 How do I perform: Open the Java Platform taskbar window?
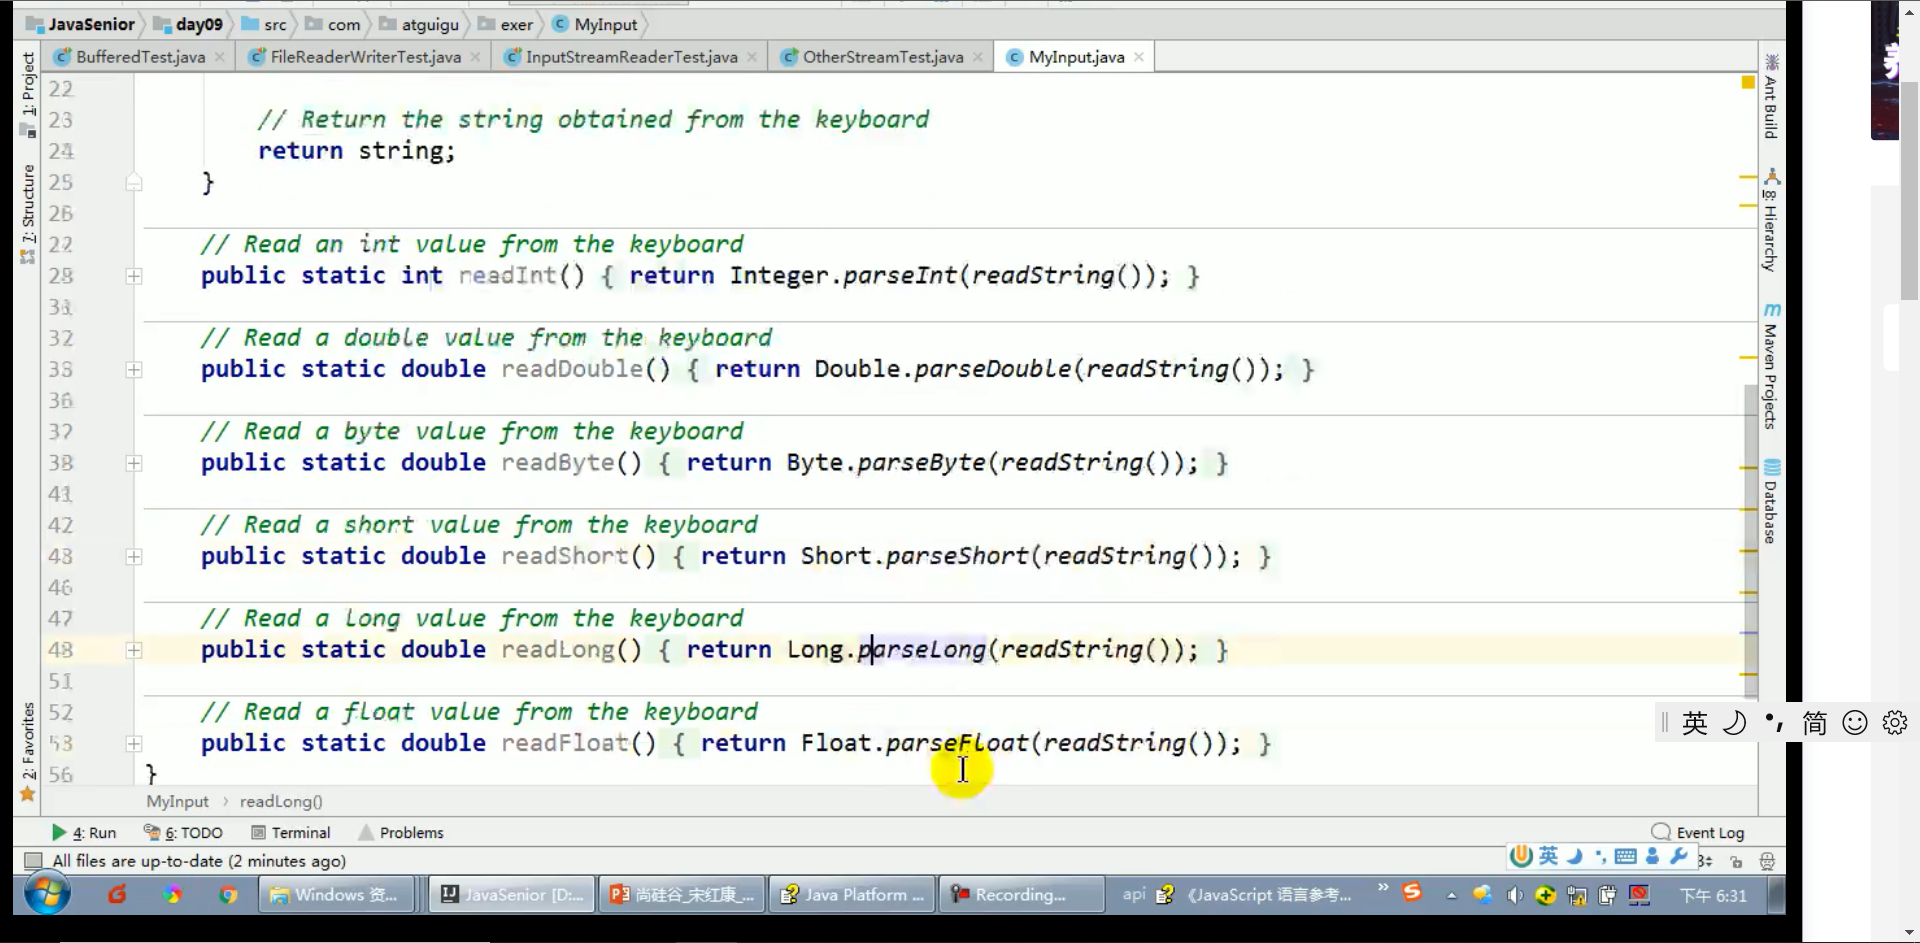853,894
